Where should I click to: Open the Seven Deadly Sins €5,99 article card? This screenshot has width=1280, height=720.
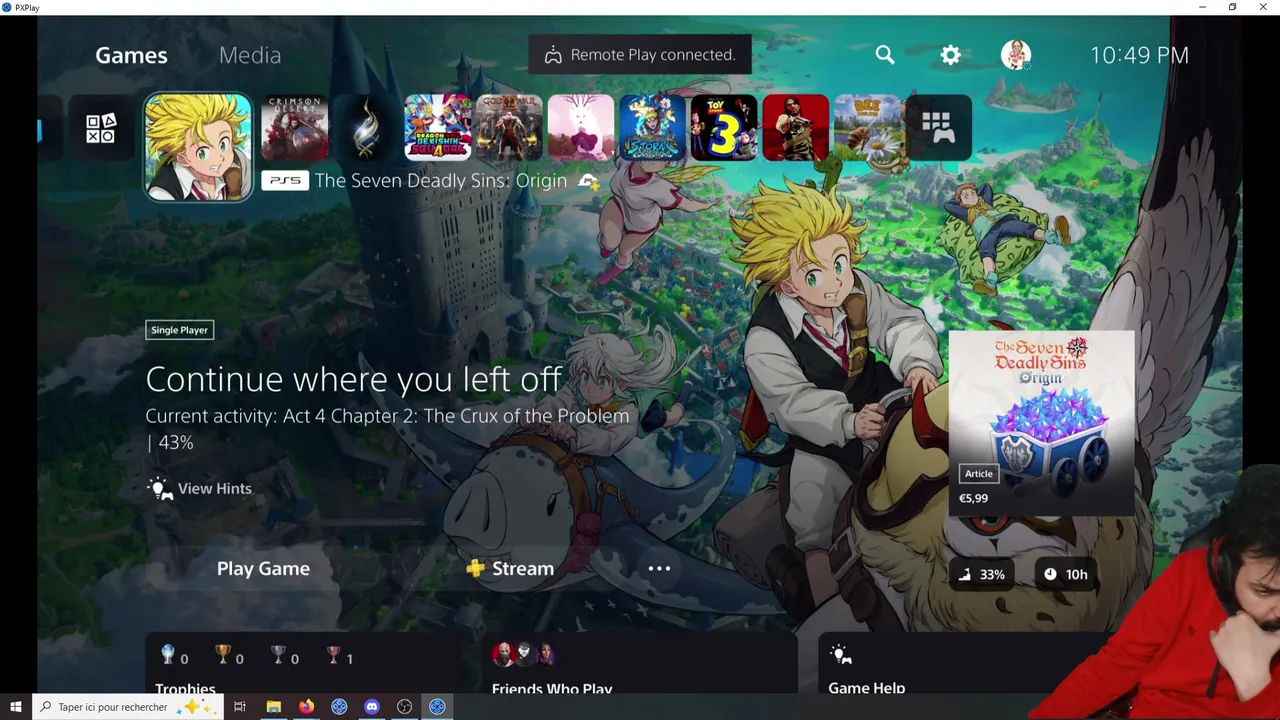[x=1041, y=423]
